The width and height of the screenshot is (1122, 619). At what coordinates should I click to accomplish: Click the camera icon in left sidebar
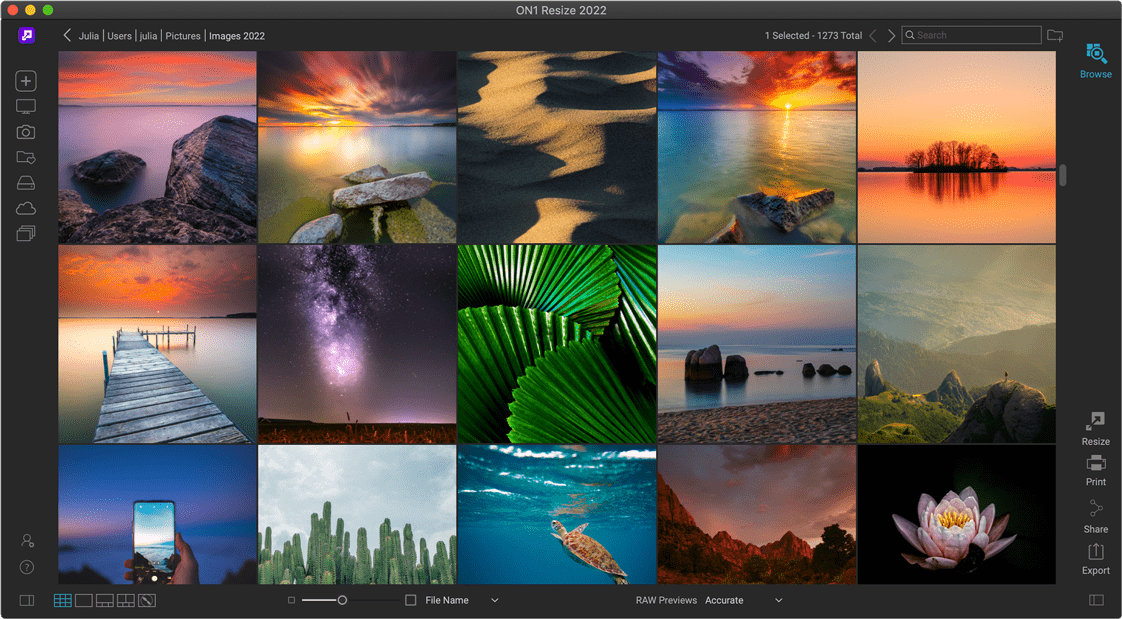click(26, 132)
